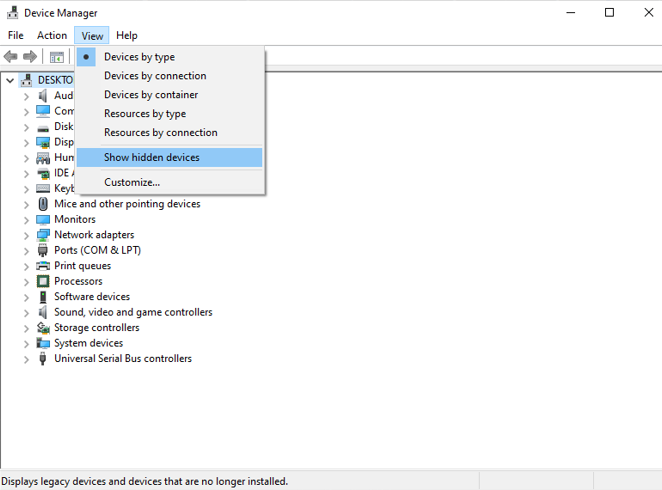Click the Computer monitor category icon
Image resolution: width=662 pixels, height=490 pixels.
click(x=43, y=111)
